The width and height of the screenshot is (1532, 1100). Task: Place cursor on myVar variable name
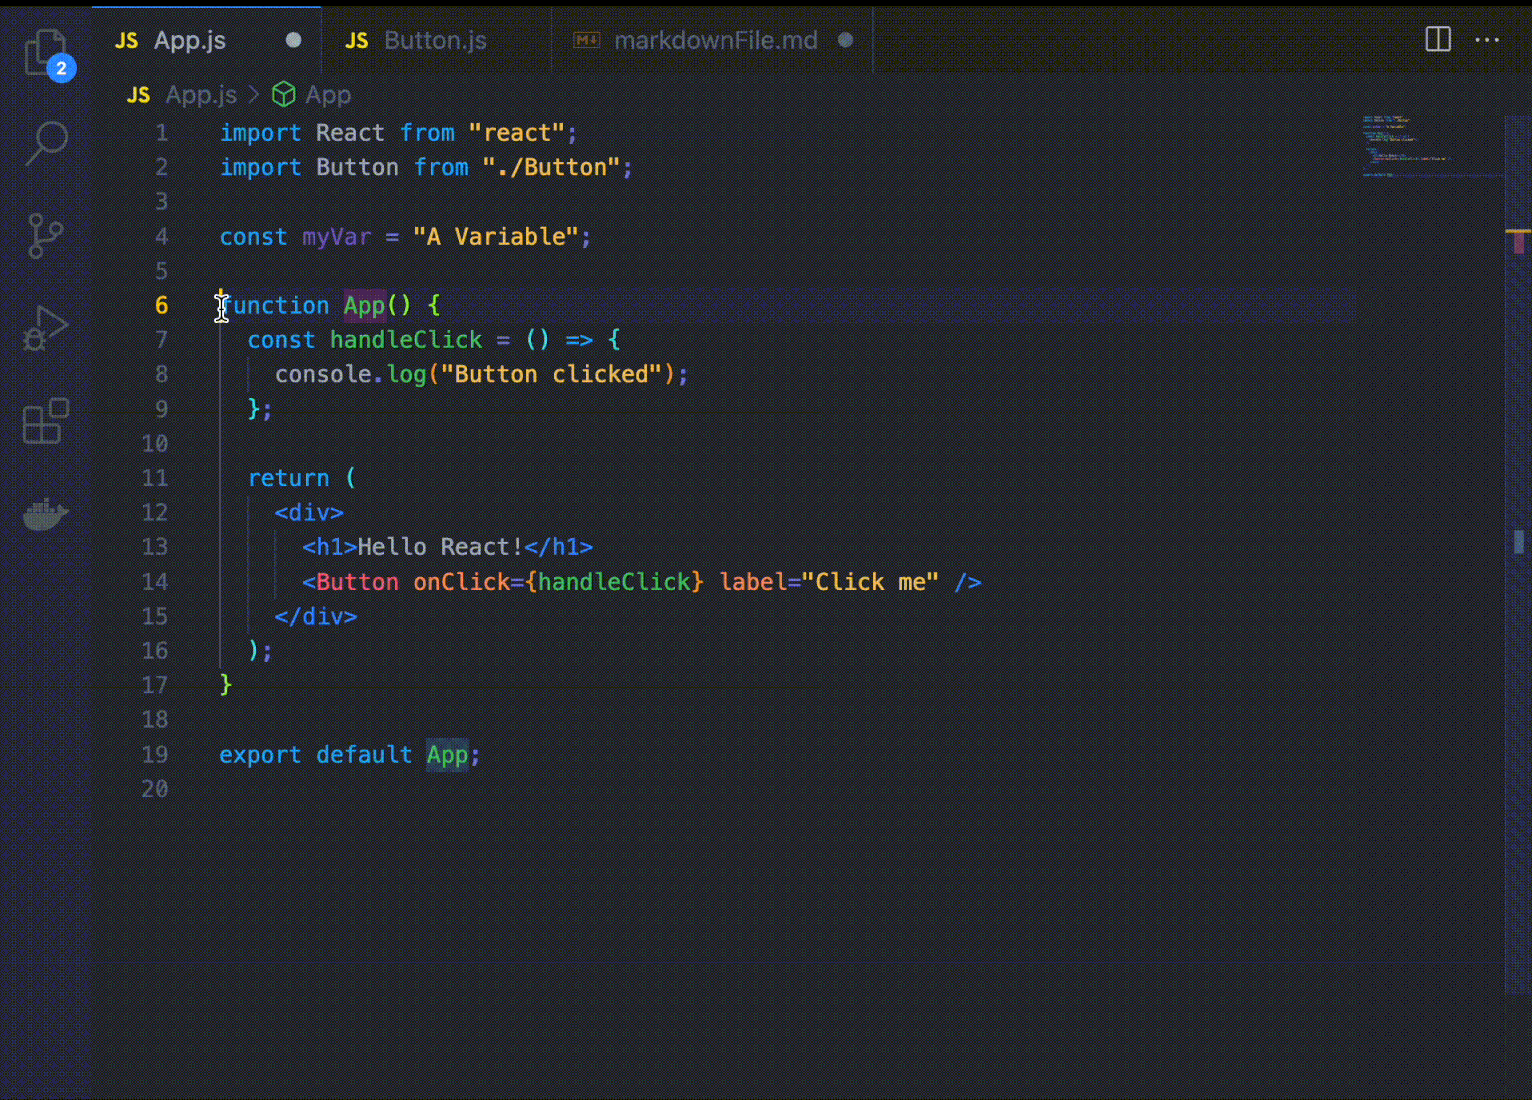(x=336, y=237)
